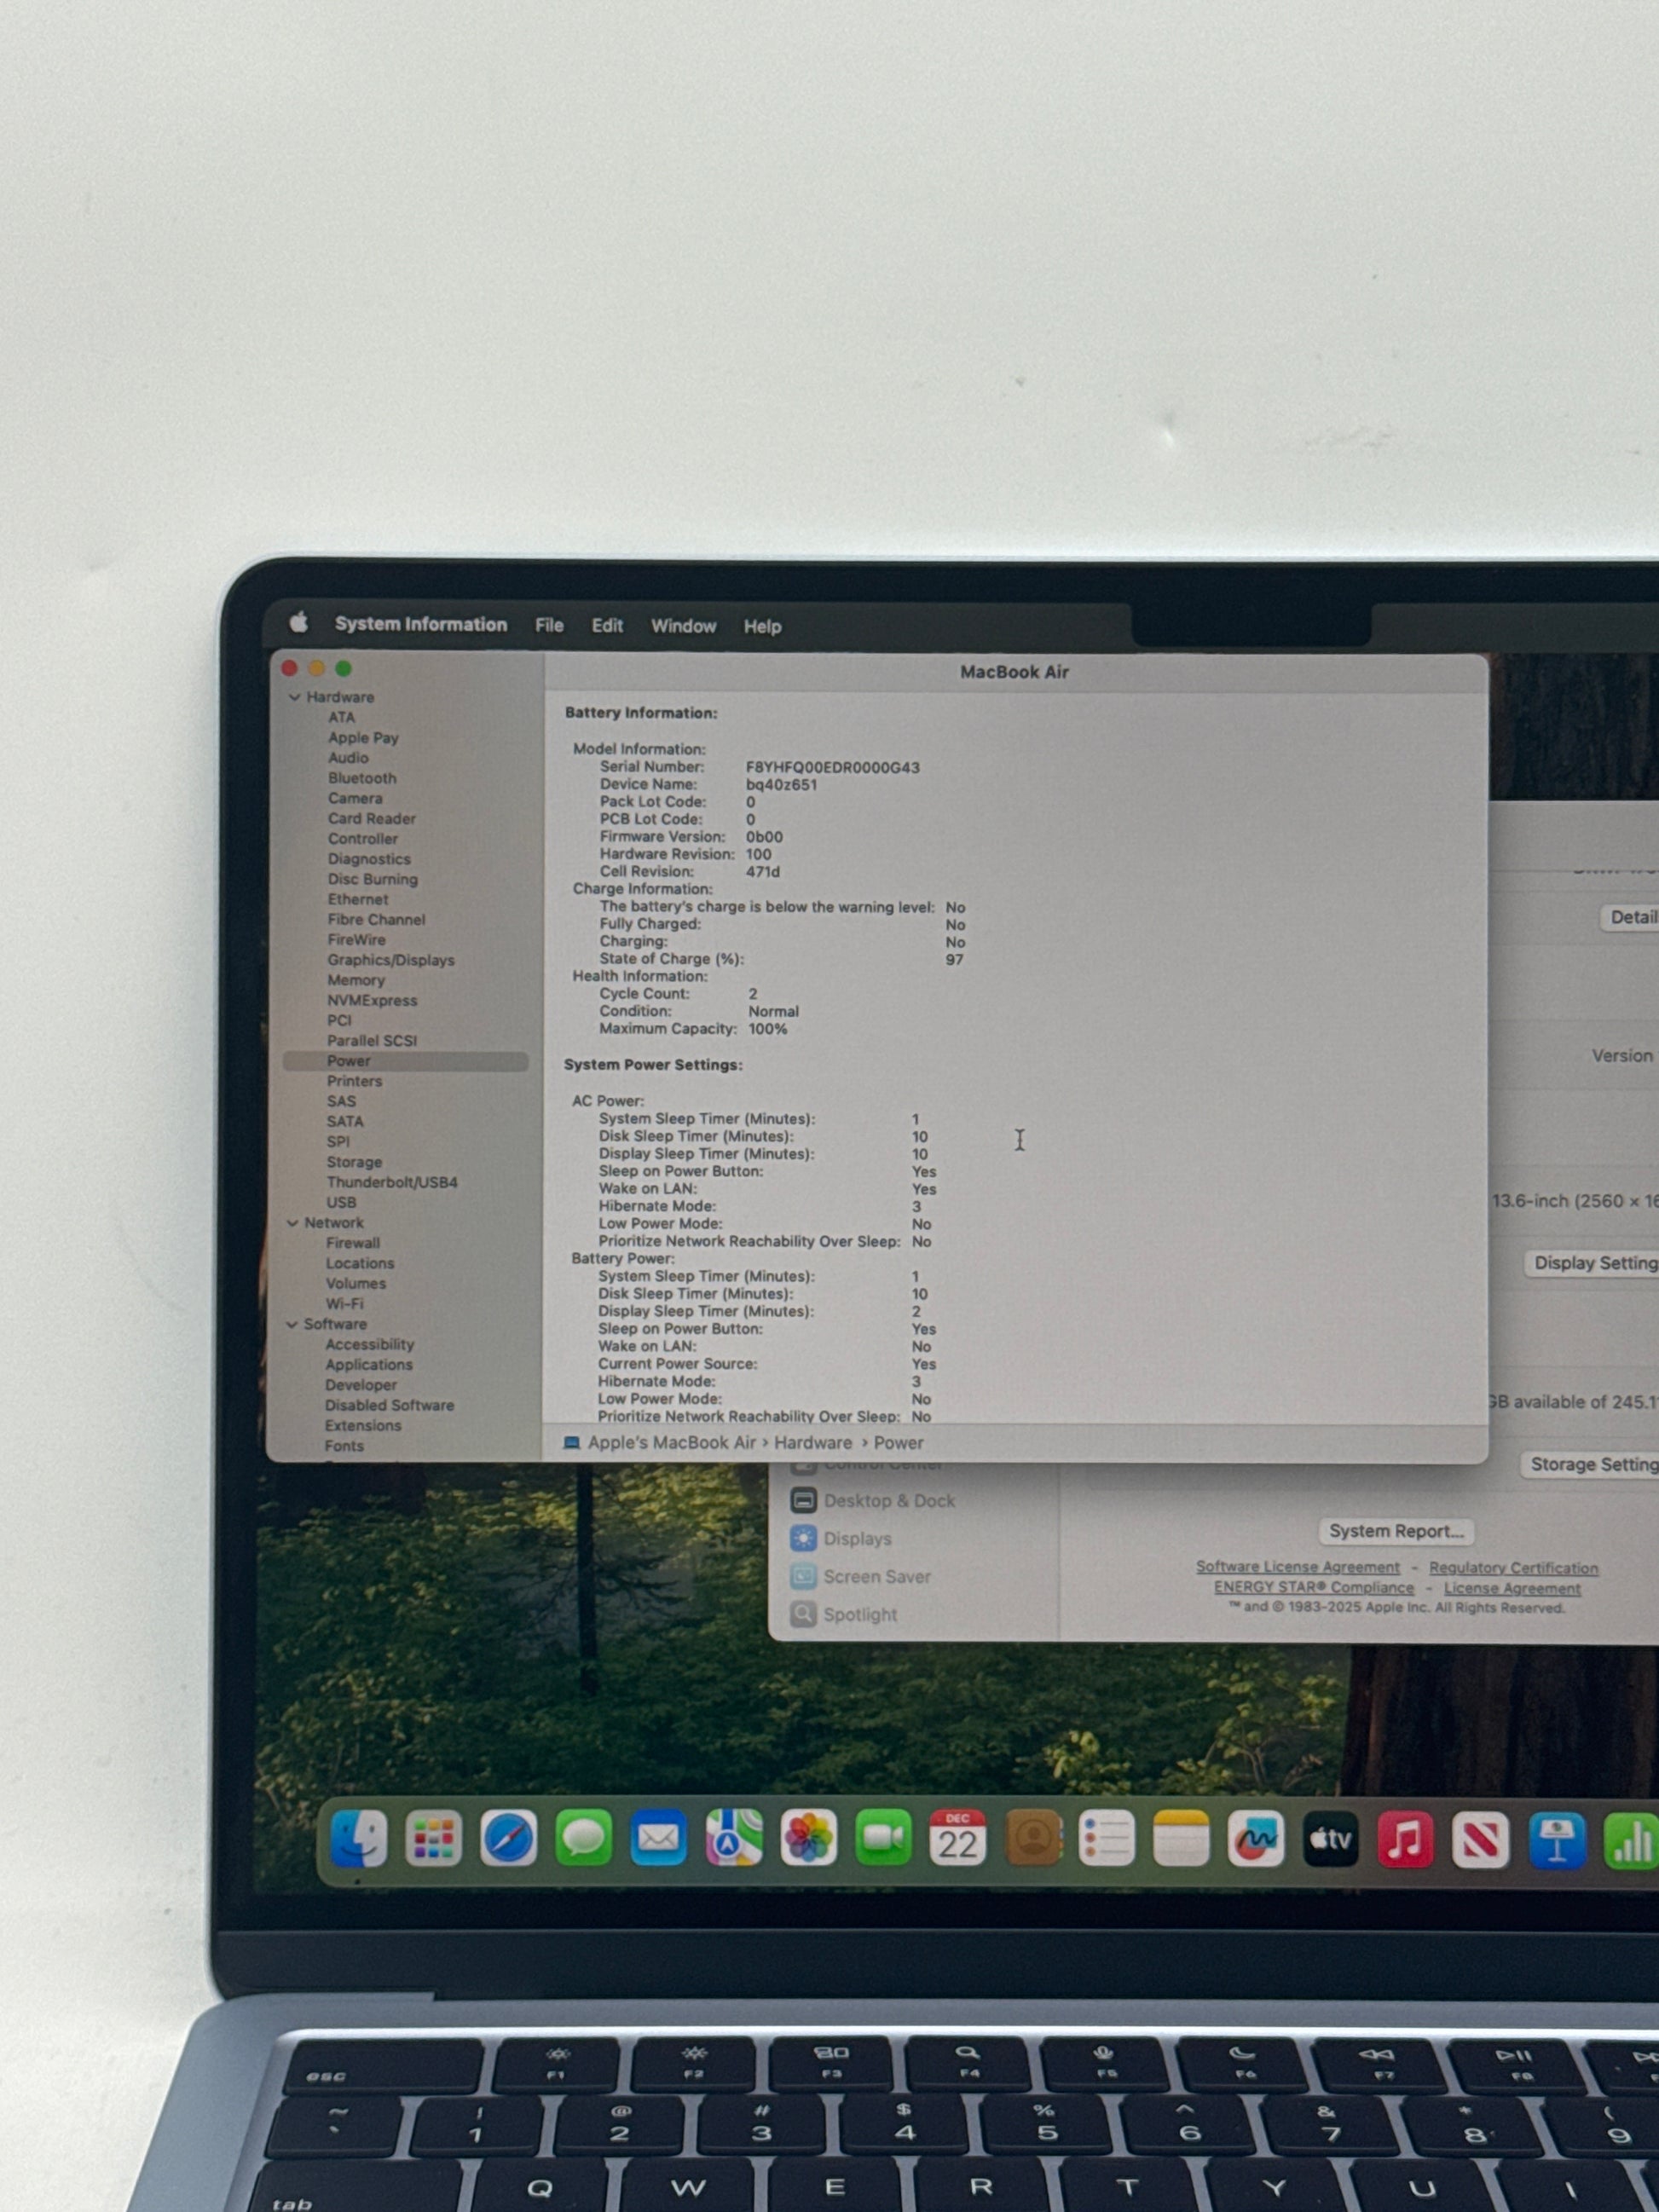
Task: Launch the Music app from Dock
Action: click(1405, 1838)
